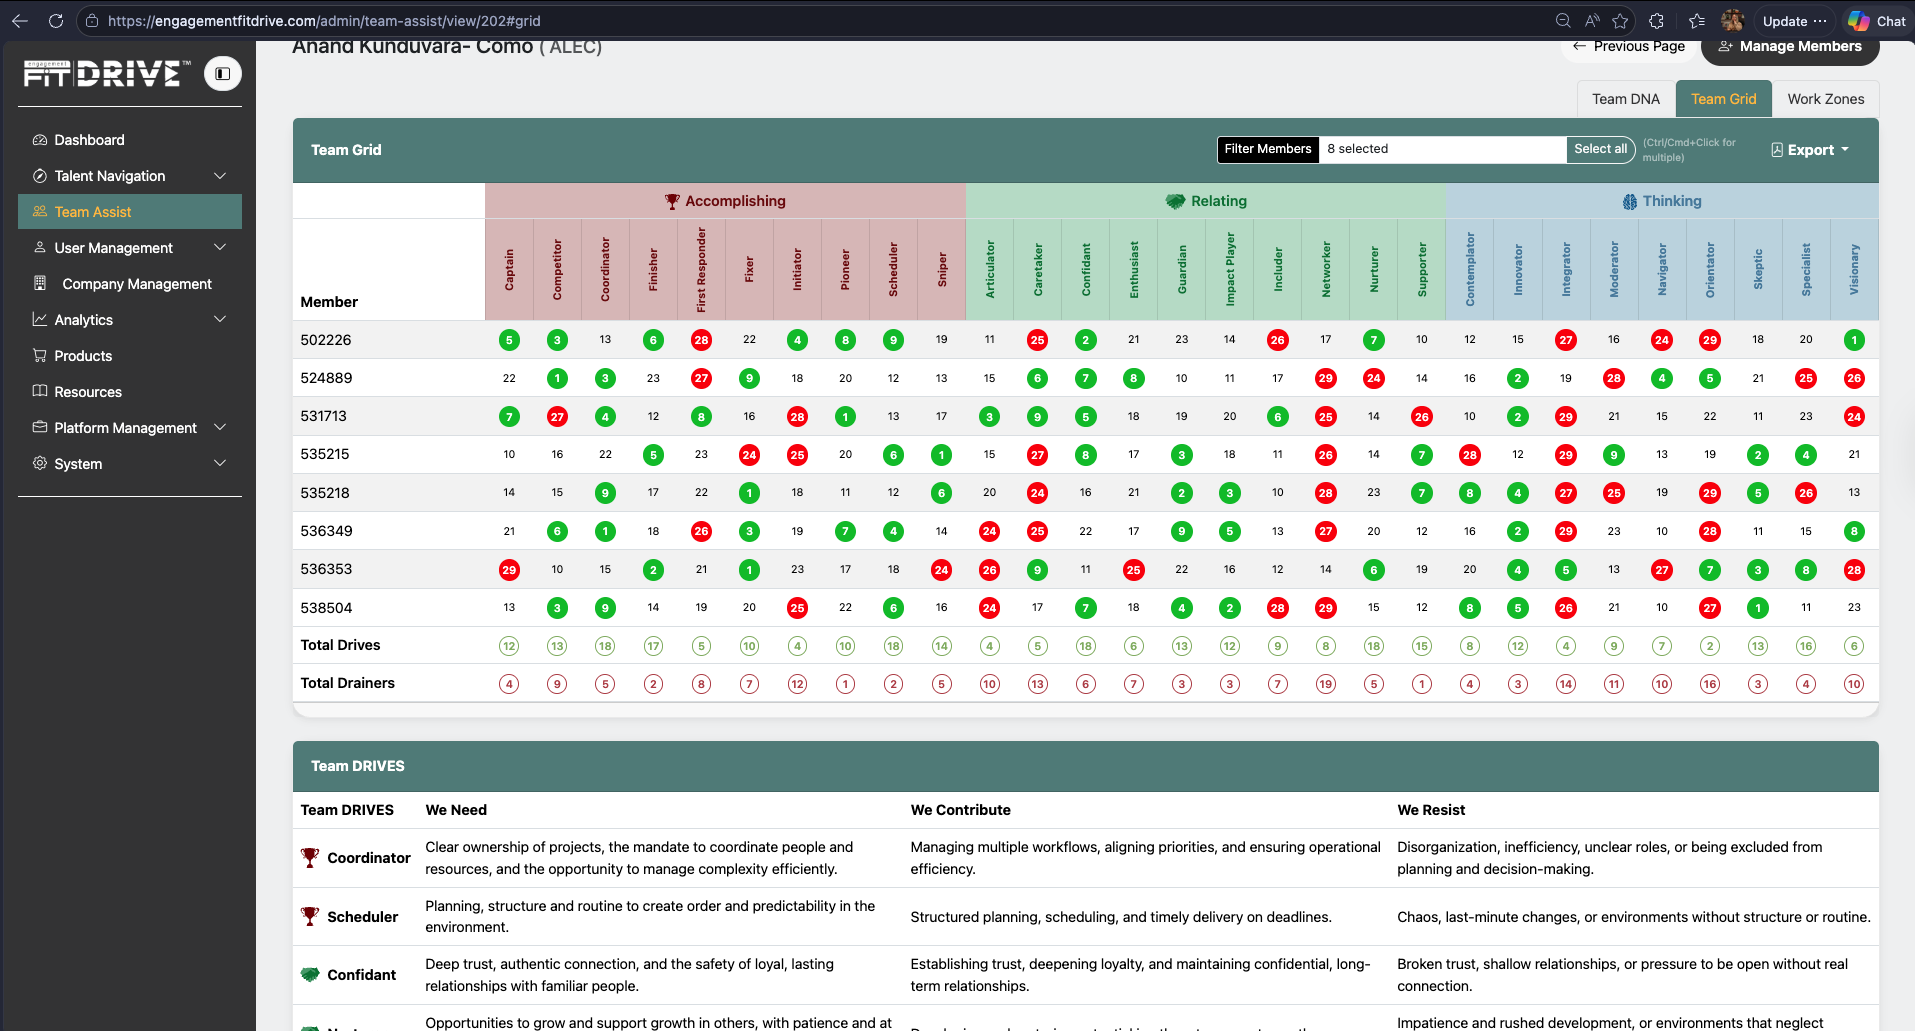
Task: Click the Company Management building icon
Action: (x=40, y=284)
